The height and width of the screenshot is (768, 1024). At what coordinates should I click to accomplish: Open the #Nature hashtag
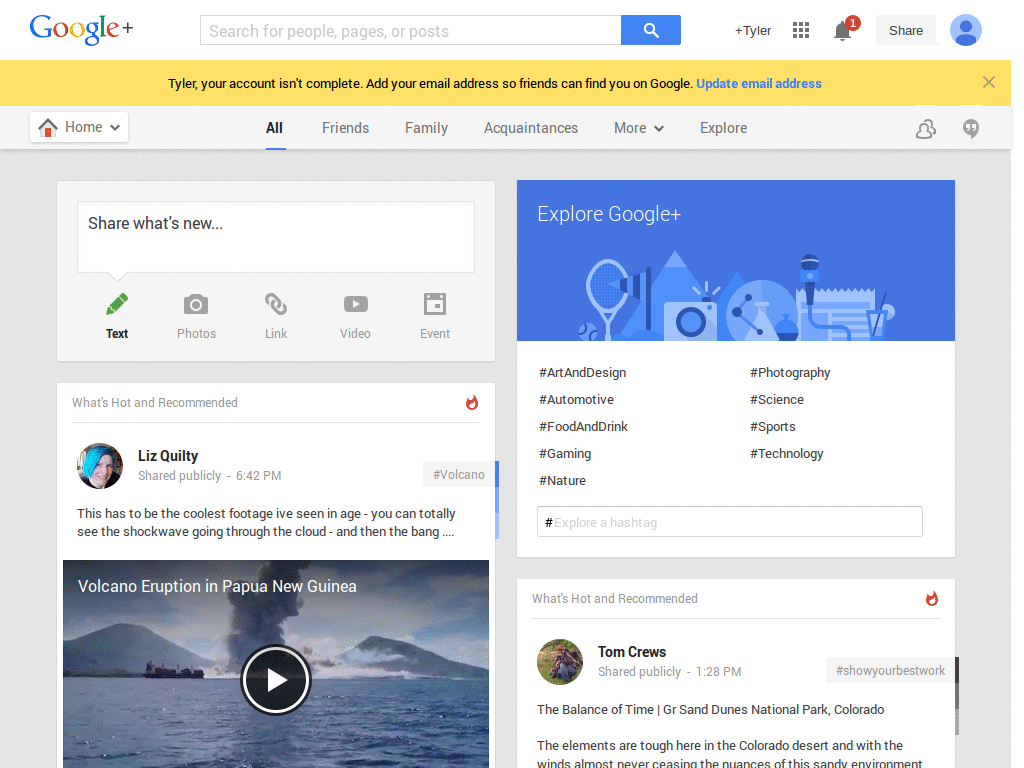coord(562,481)
